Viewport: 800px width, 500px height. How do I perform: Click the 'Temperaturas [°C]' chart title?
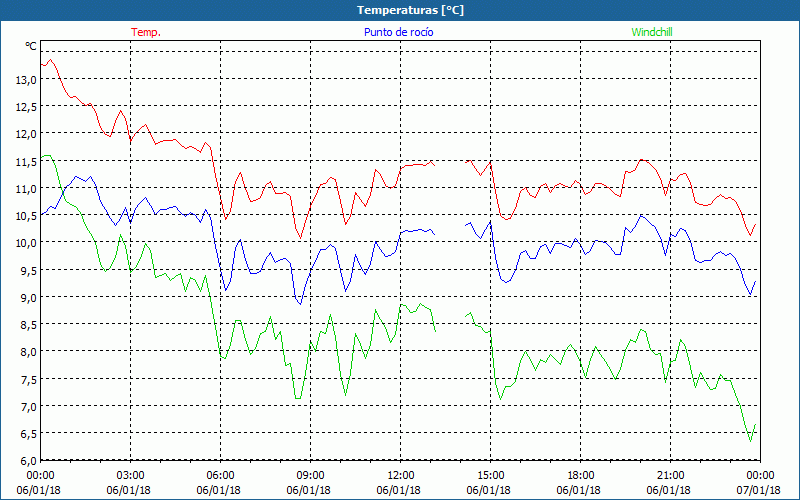[410, 10]
